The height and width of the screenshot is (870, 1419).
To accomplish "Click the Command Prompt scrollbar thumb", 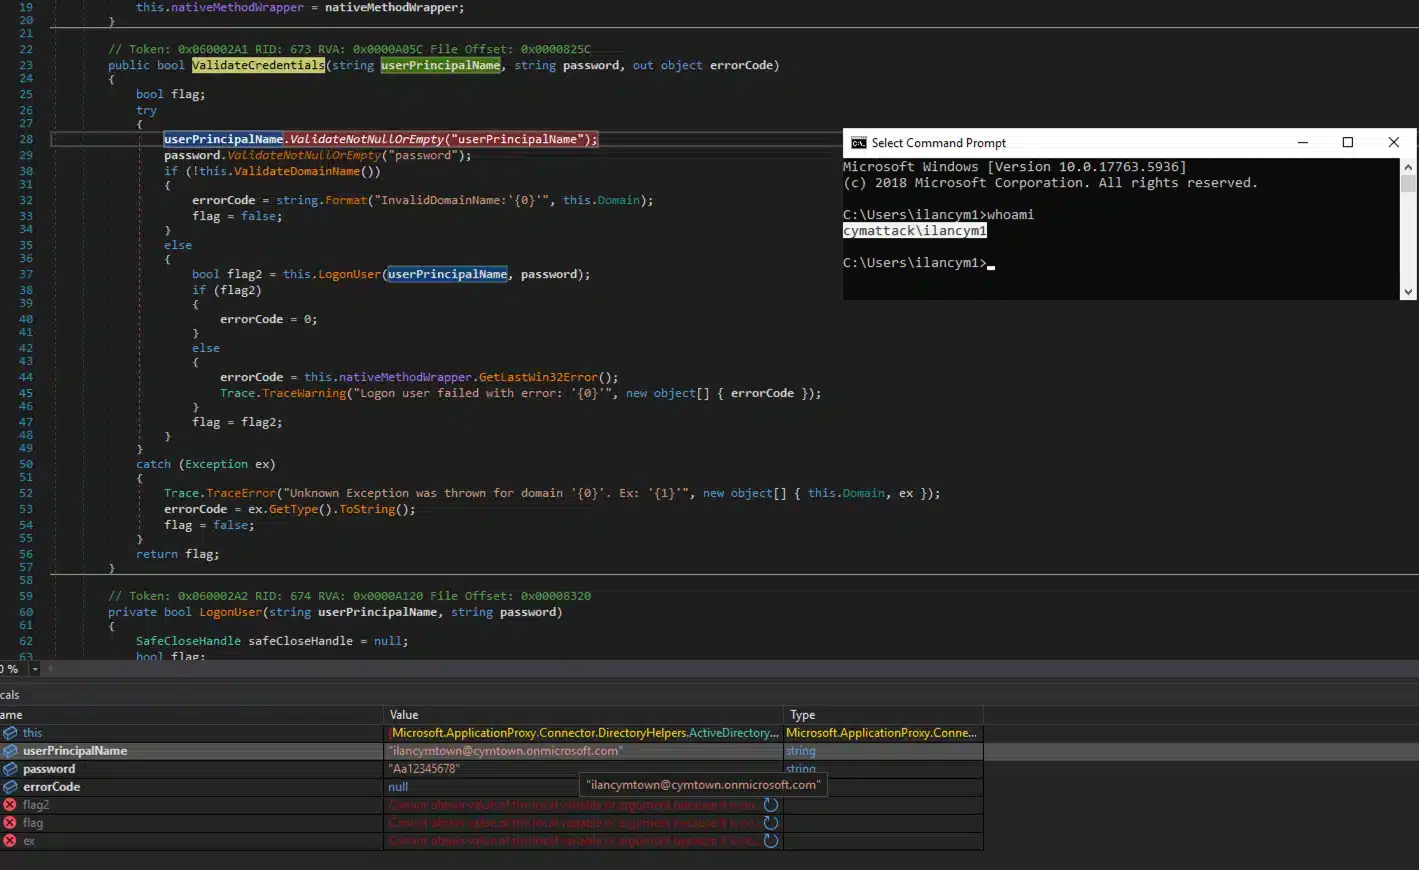I will click(x=1408, y=184).
